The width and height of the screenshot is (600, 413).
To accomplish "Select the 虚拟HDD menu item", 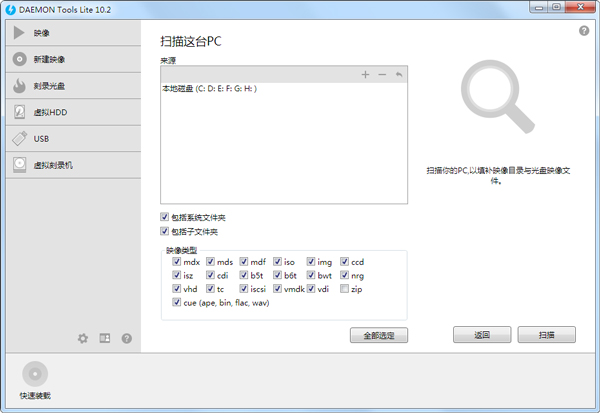I will point(73,112).
